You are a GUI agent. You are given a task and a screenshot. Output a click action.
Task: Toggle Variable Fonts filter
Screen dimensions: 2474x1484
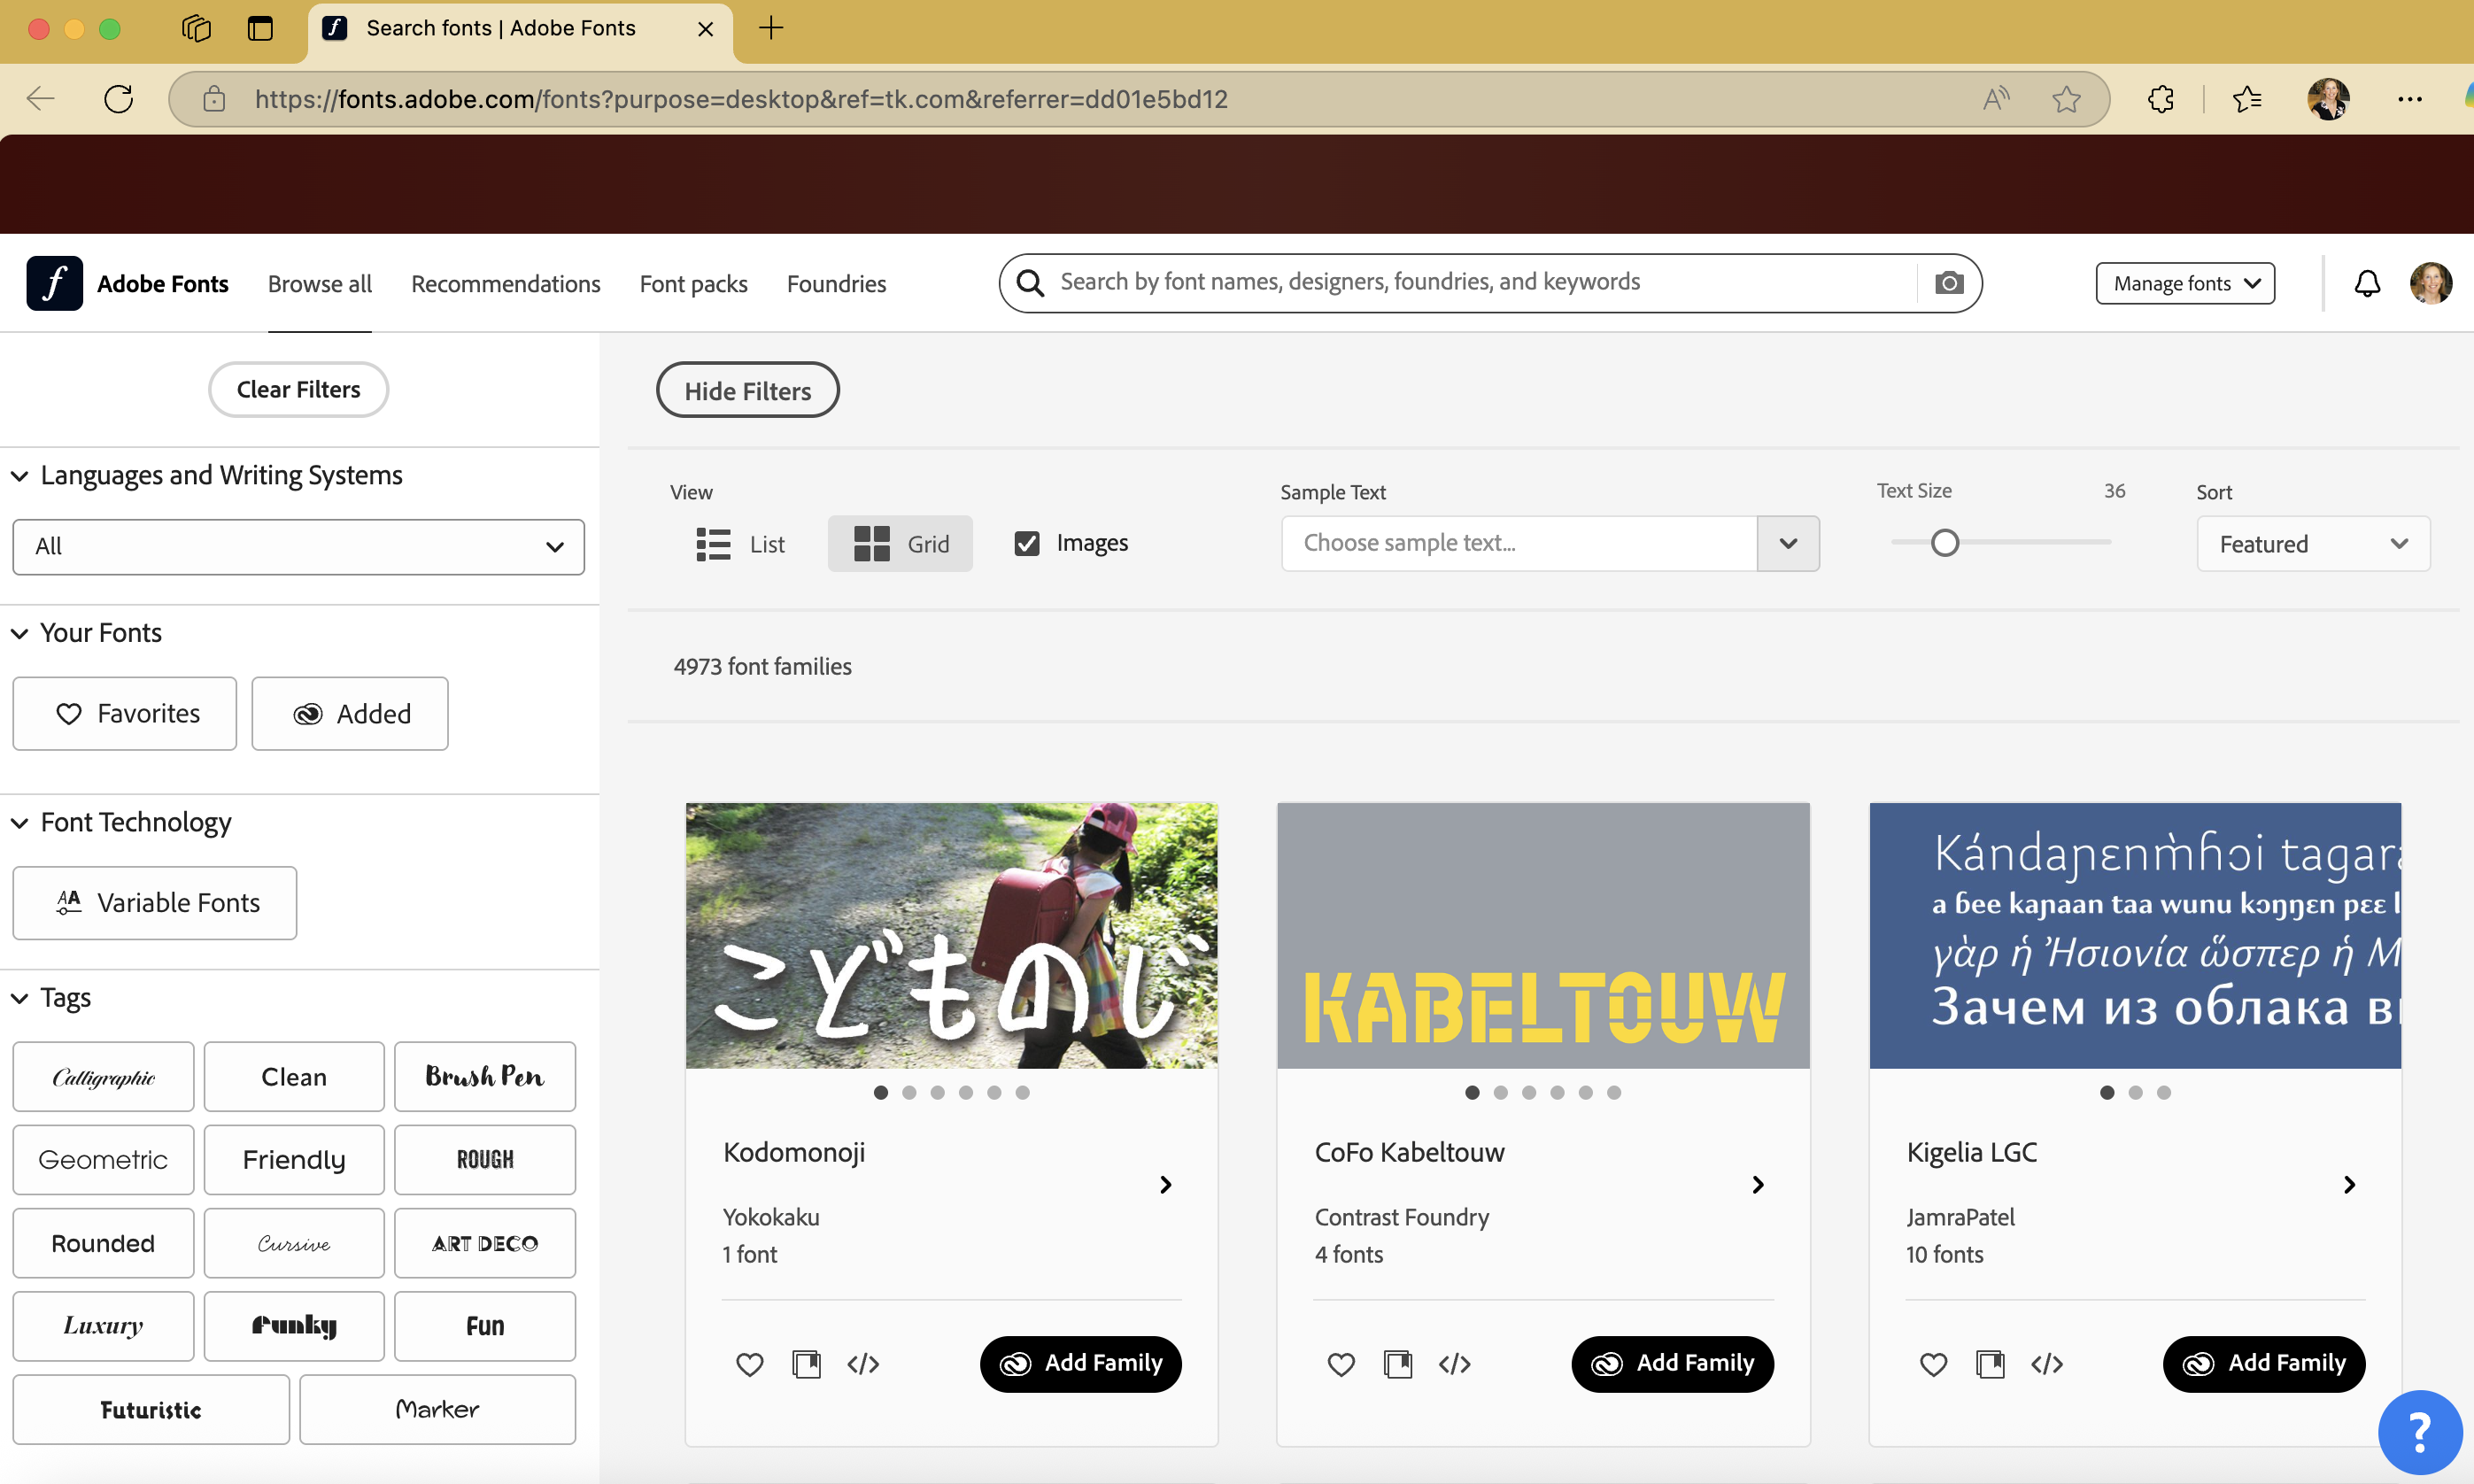(x=155, y=903)
